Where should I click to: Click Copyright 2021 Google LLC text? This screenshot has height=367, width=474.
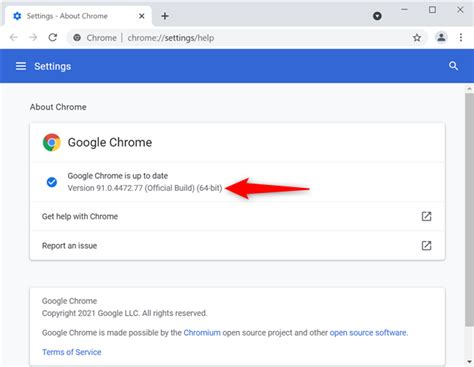pos(124,313)
